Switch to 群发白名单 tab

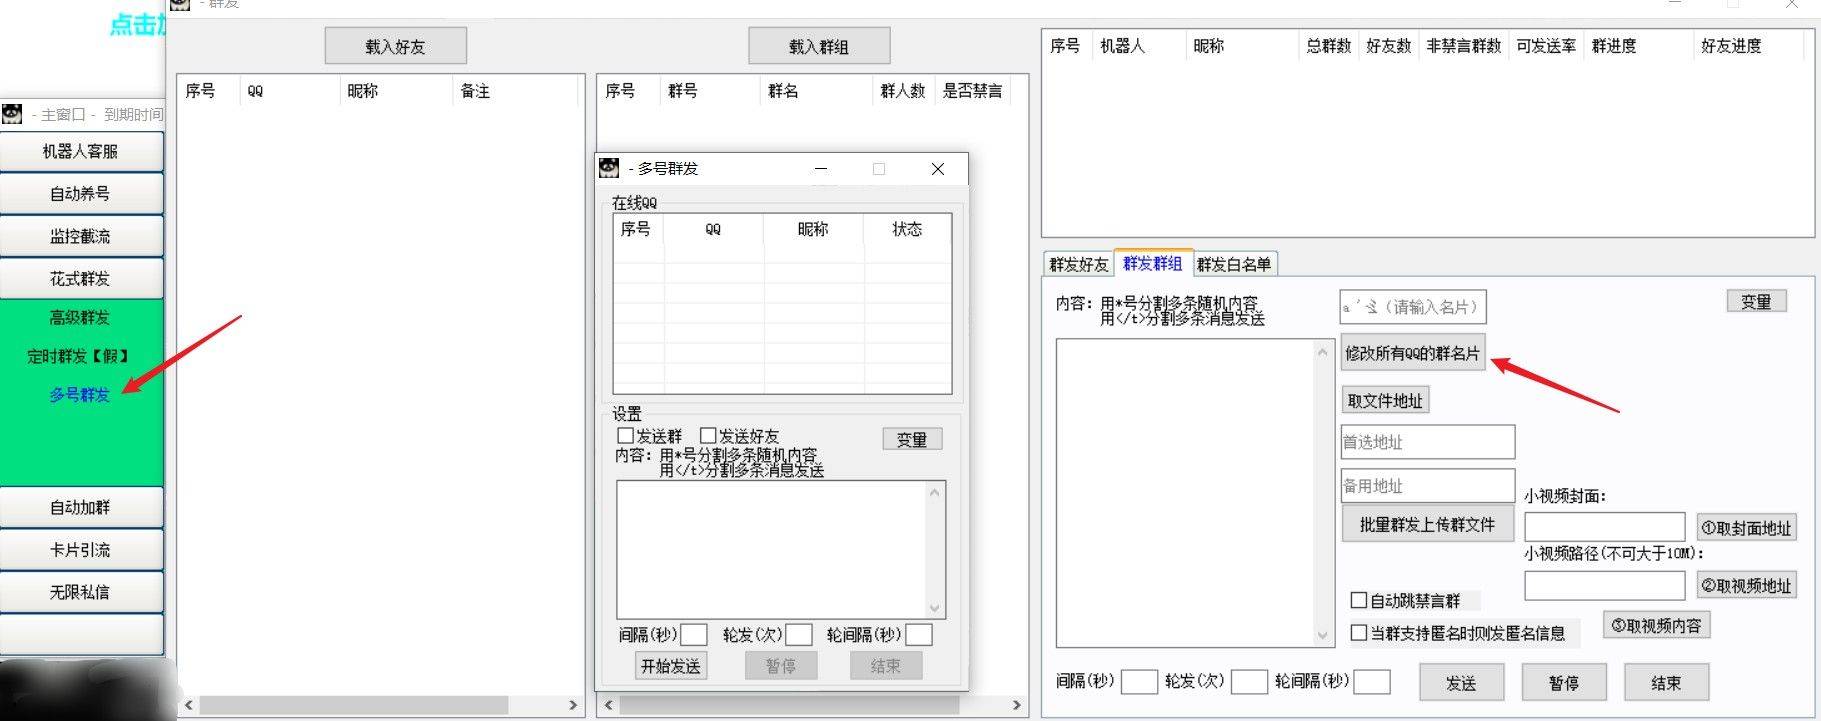click(x=1234, y=264)
